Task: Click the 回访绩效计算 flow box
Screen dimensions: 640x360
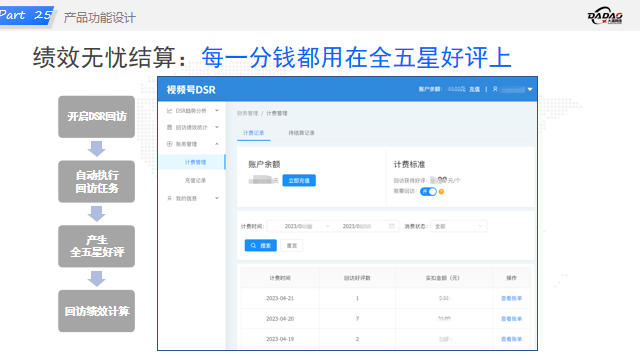Action: pos(96,311)
